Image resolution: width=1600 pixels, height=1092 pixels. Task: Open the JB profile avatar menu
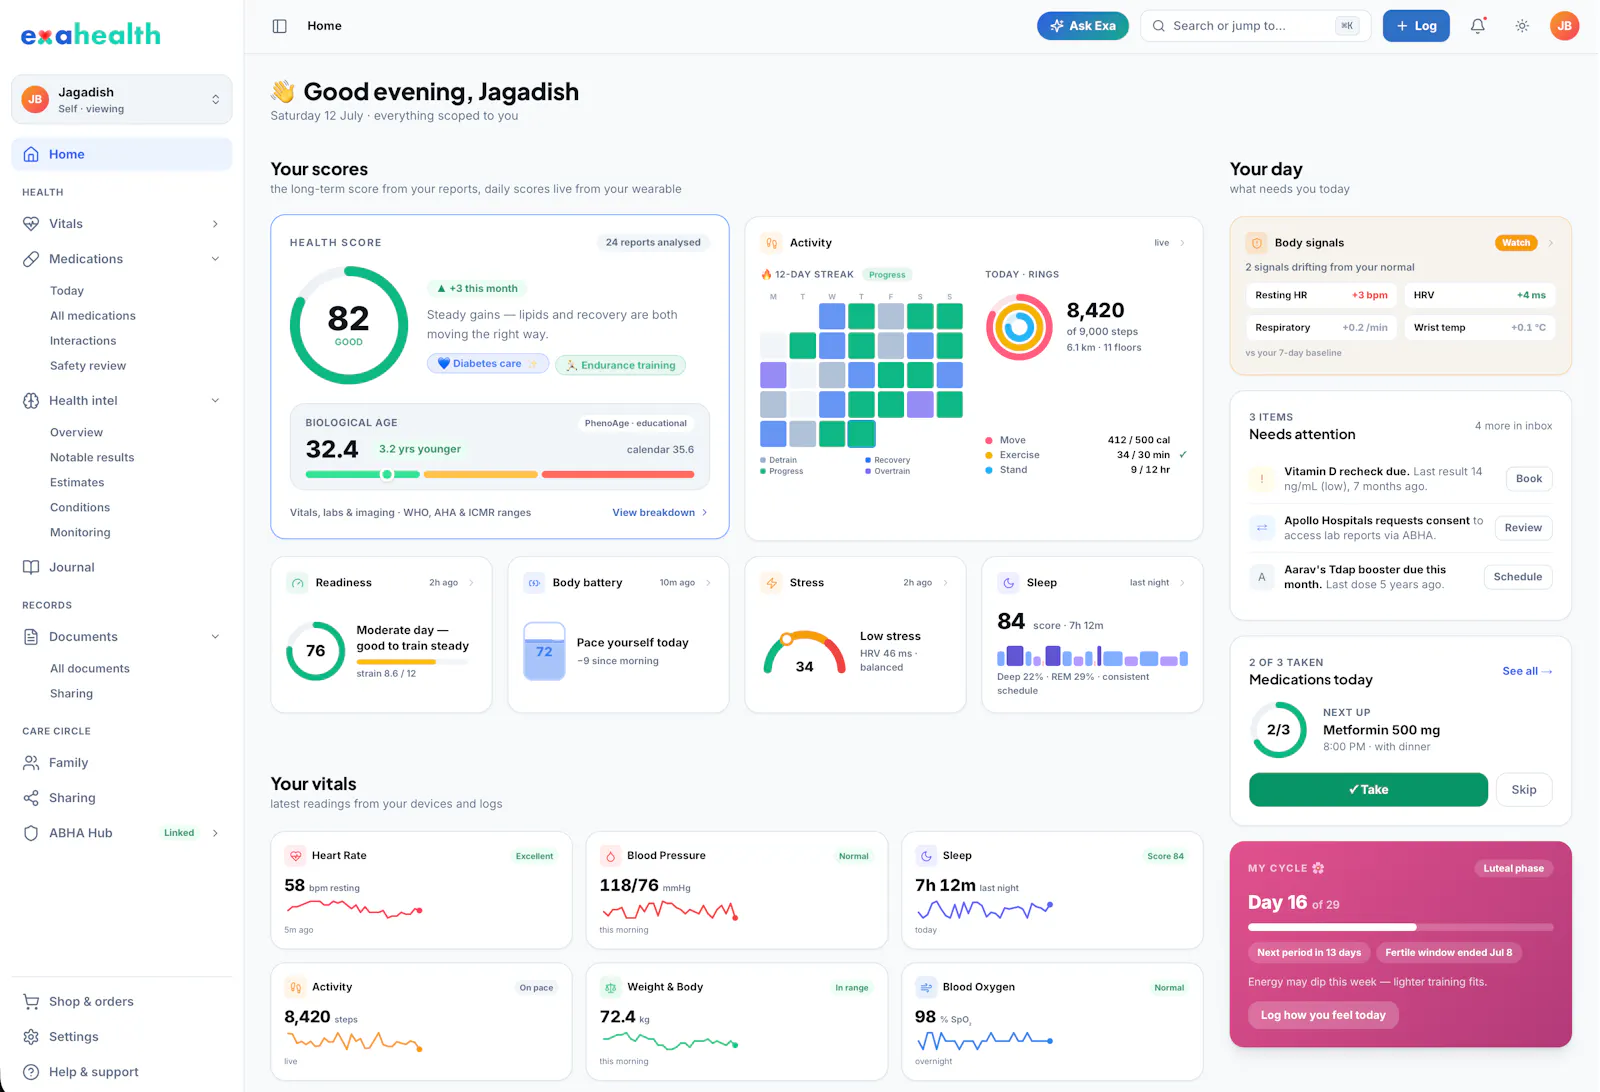pyautogui.click(x=1564, y=26)
